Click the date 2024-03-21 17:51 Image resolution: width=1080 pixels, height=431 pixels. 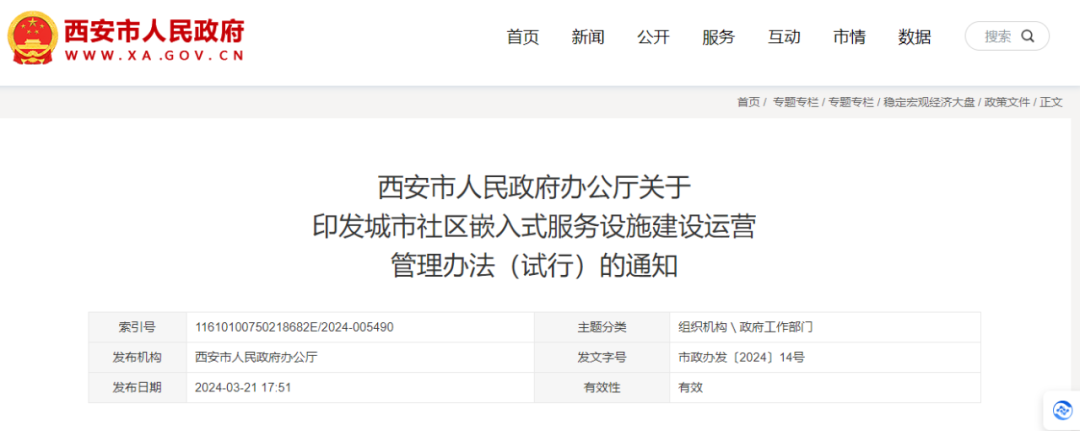pyautogui.click(x=243, y=388)
